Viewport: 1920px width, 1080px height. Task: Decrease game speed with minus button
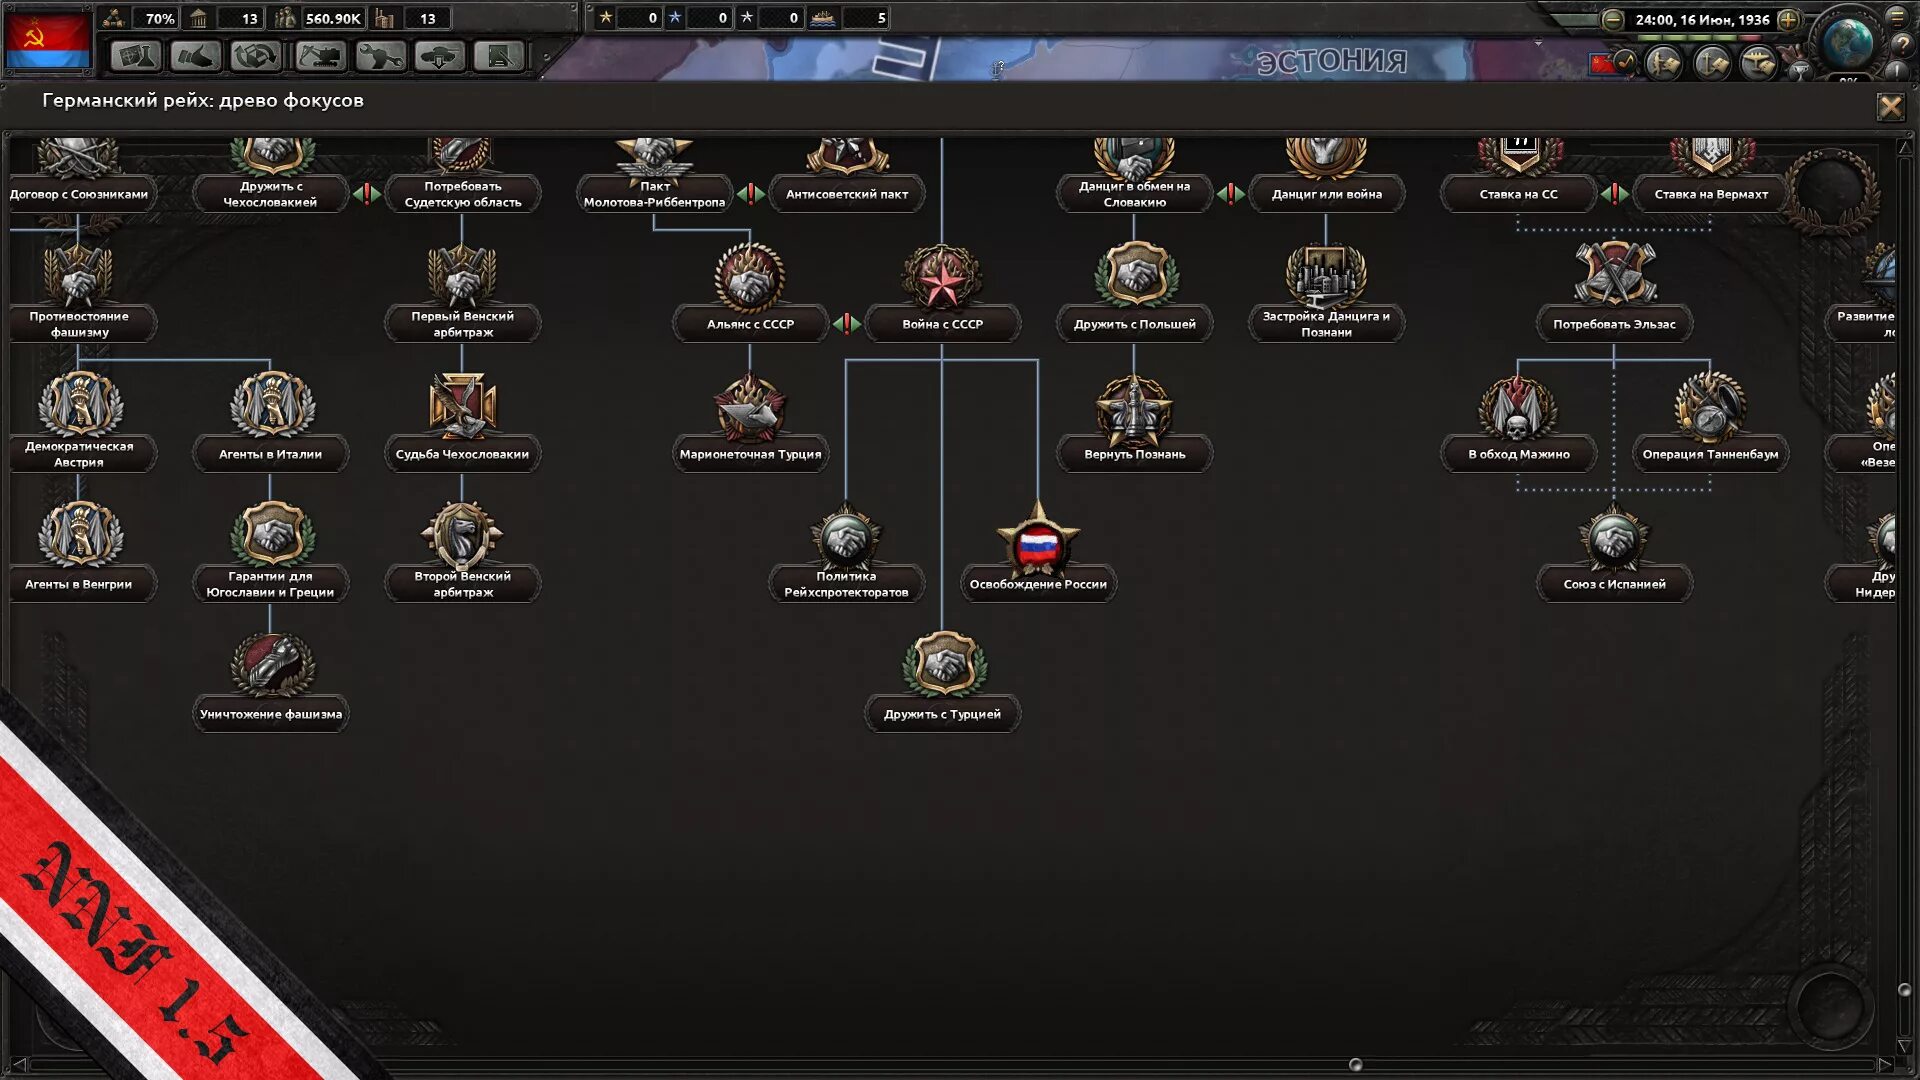[x=1612, y=19]
